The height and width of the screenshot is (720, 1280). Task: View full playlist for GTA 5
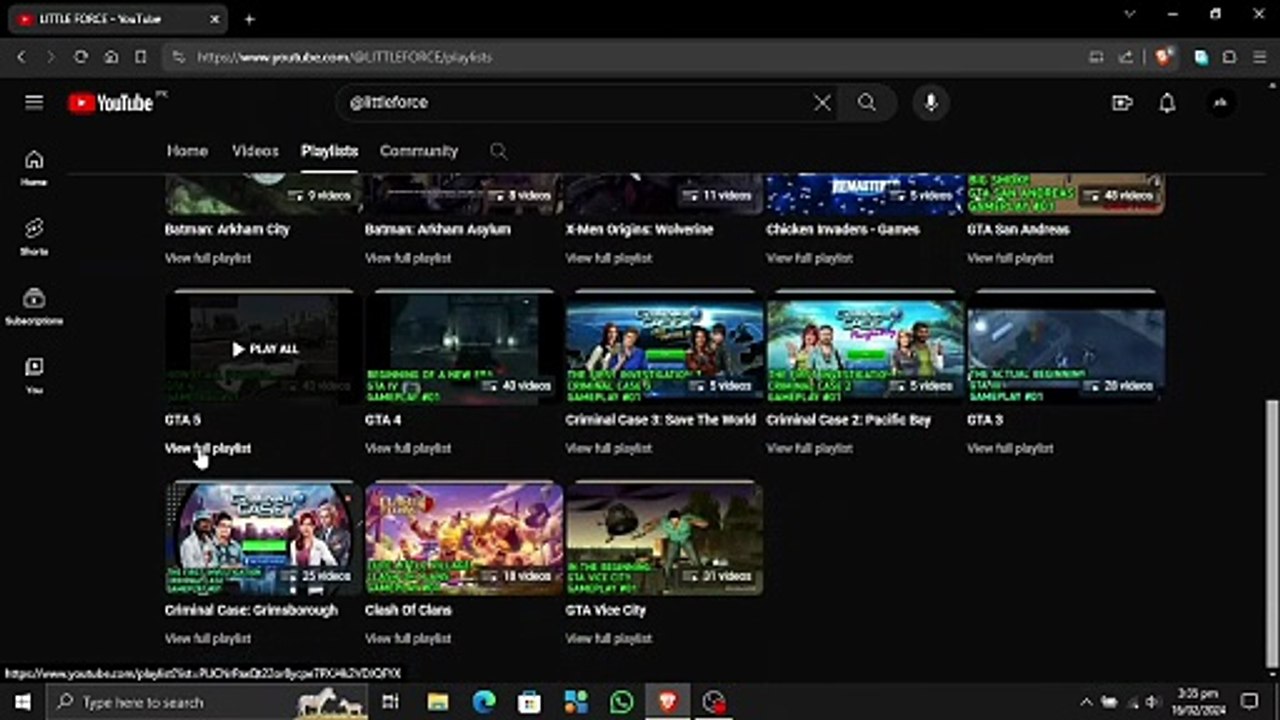pos(208,448)
